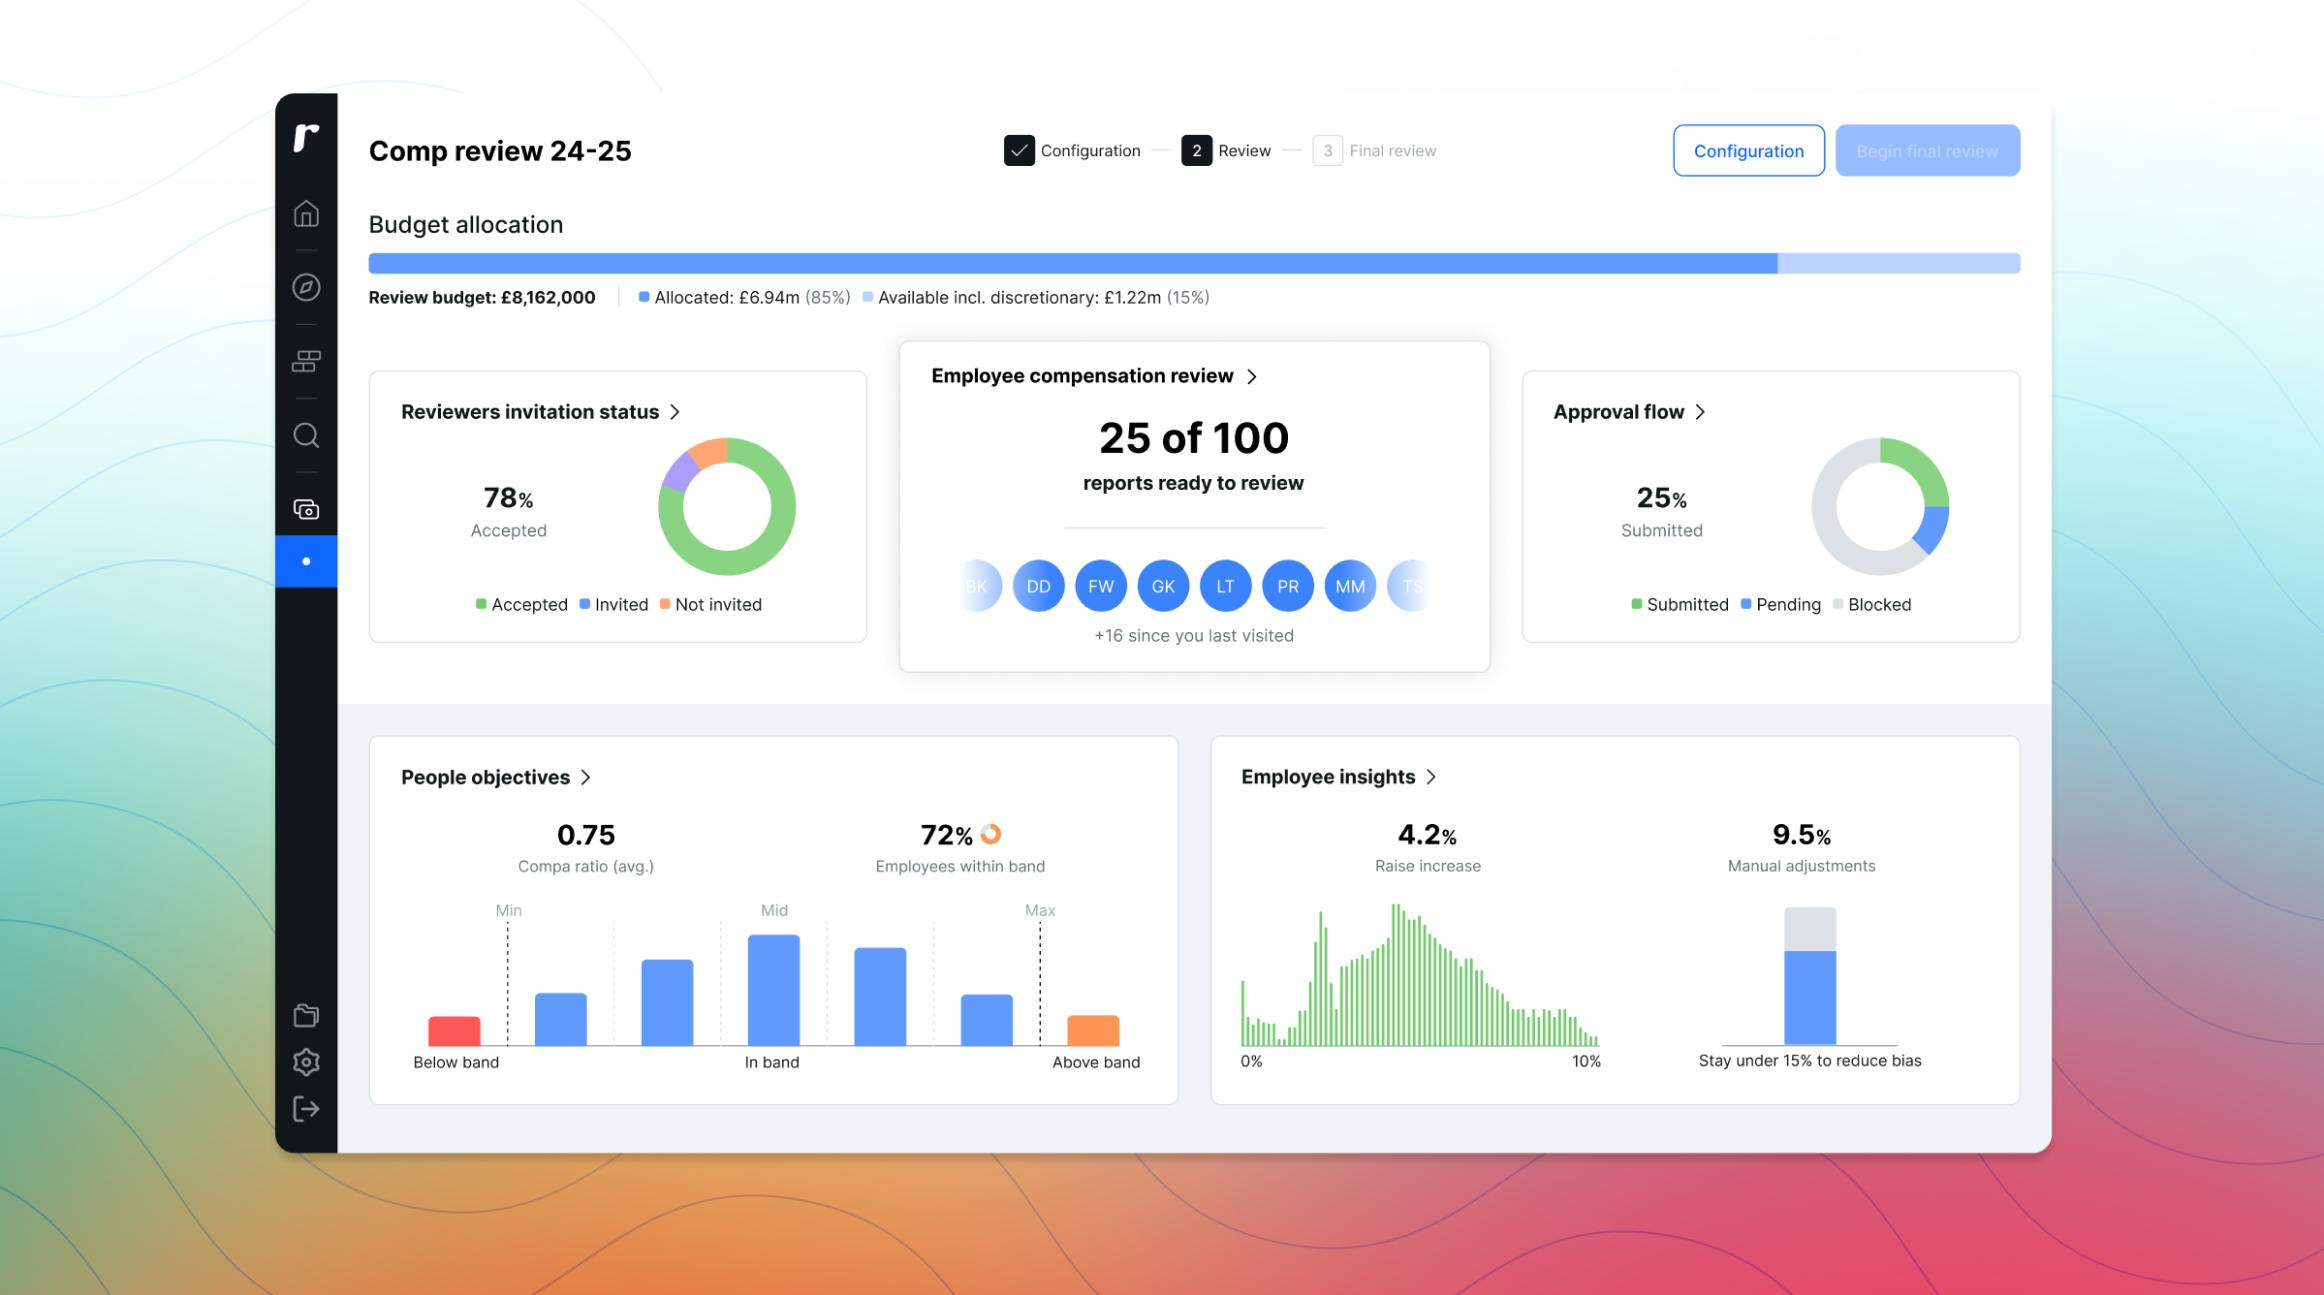Click the search icon in the sidebar
Viewport: 2324px width, 1295px height.
coord(306,436)
